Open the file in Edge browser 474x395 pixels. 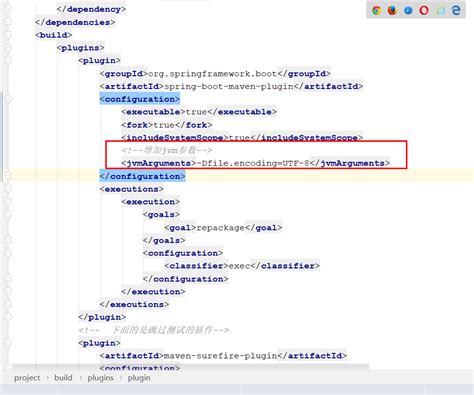tap(456, 10)
